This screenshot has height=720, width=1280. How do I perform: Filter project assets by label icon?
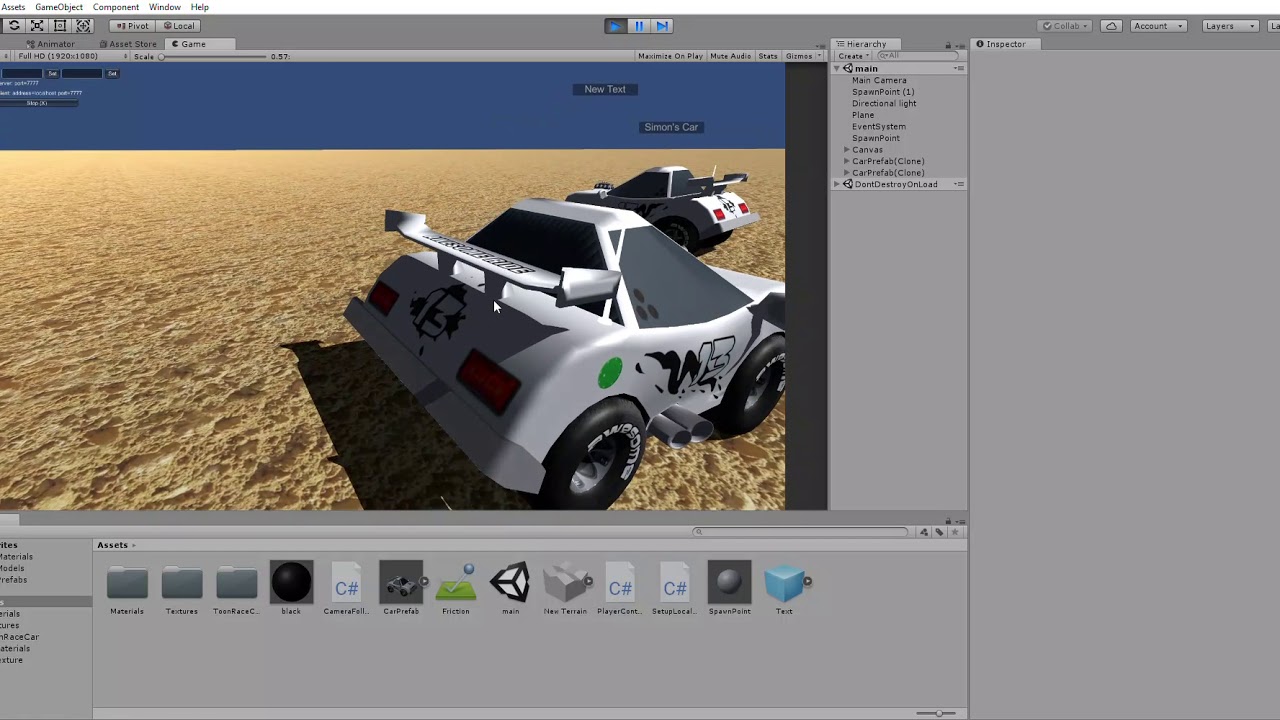[939, 532]
